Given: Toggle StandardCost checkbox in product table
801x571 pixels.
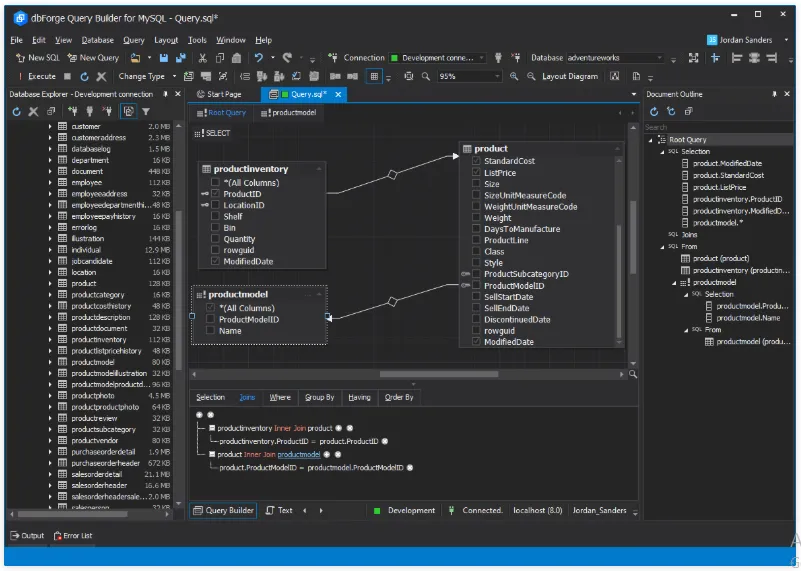Looking at the screenshot, I should coord(476,160).
